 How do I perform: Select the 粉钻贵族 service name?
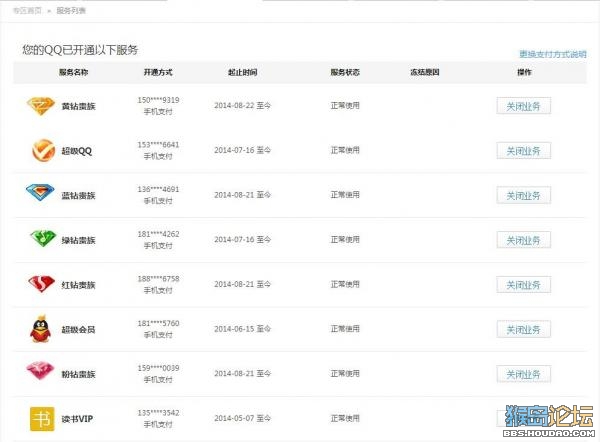78,374
